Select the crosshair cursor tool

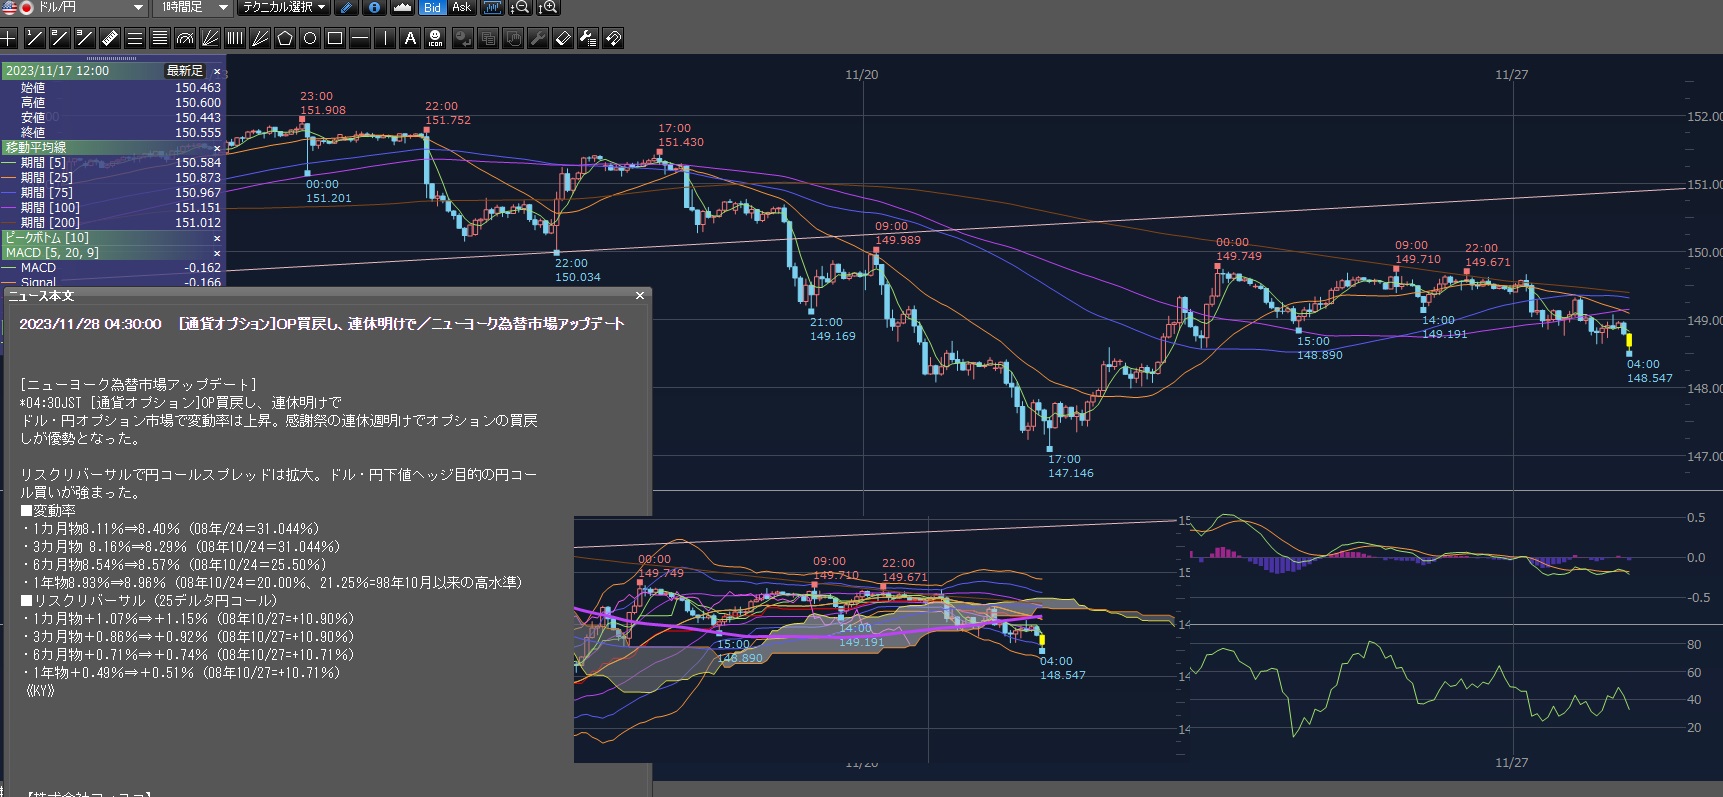tap(9, 39)
